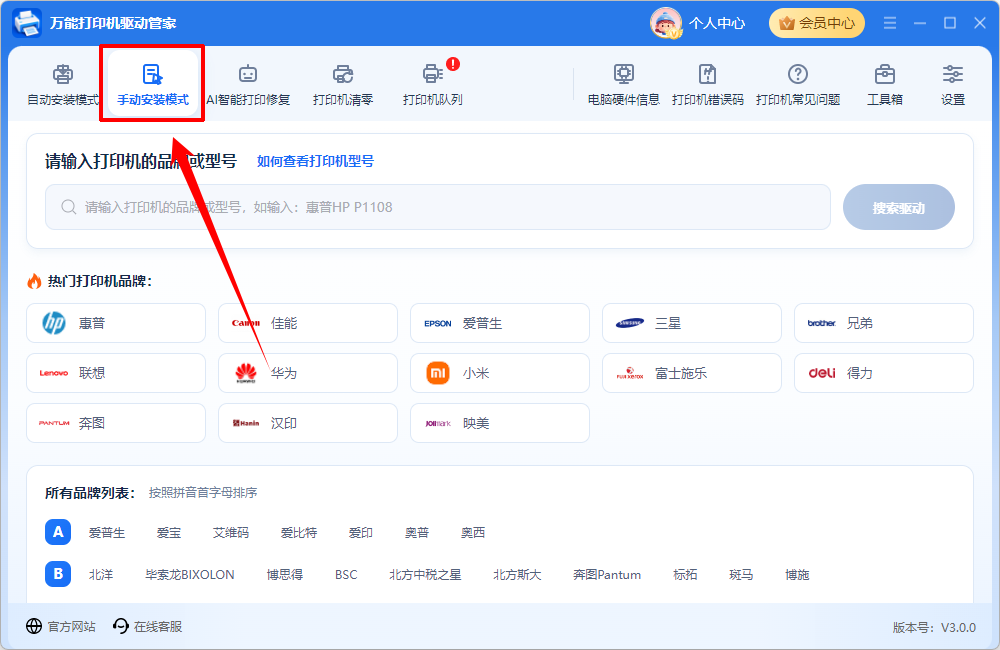The height and width of the screenshot is (650, 1000).
Task: Select the 奔图 Pantum brand card
Action: (116, 423)
